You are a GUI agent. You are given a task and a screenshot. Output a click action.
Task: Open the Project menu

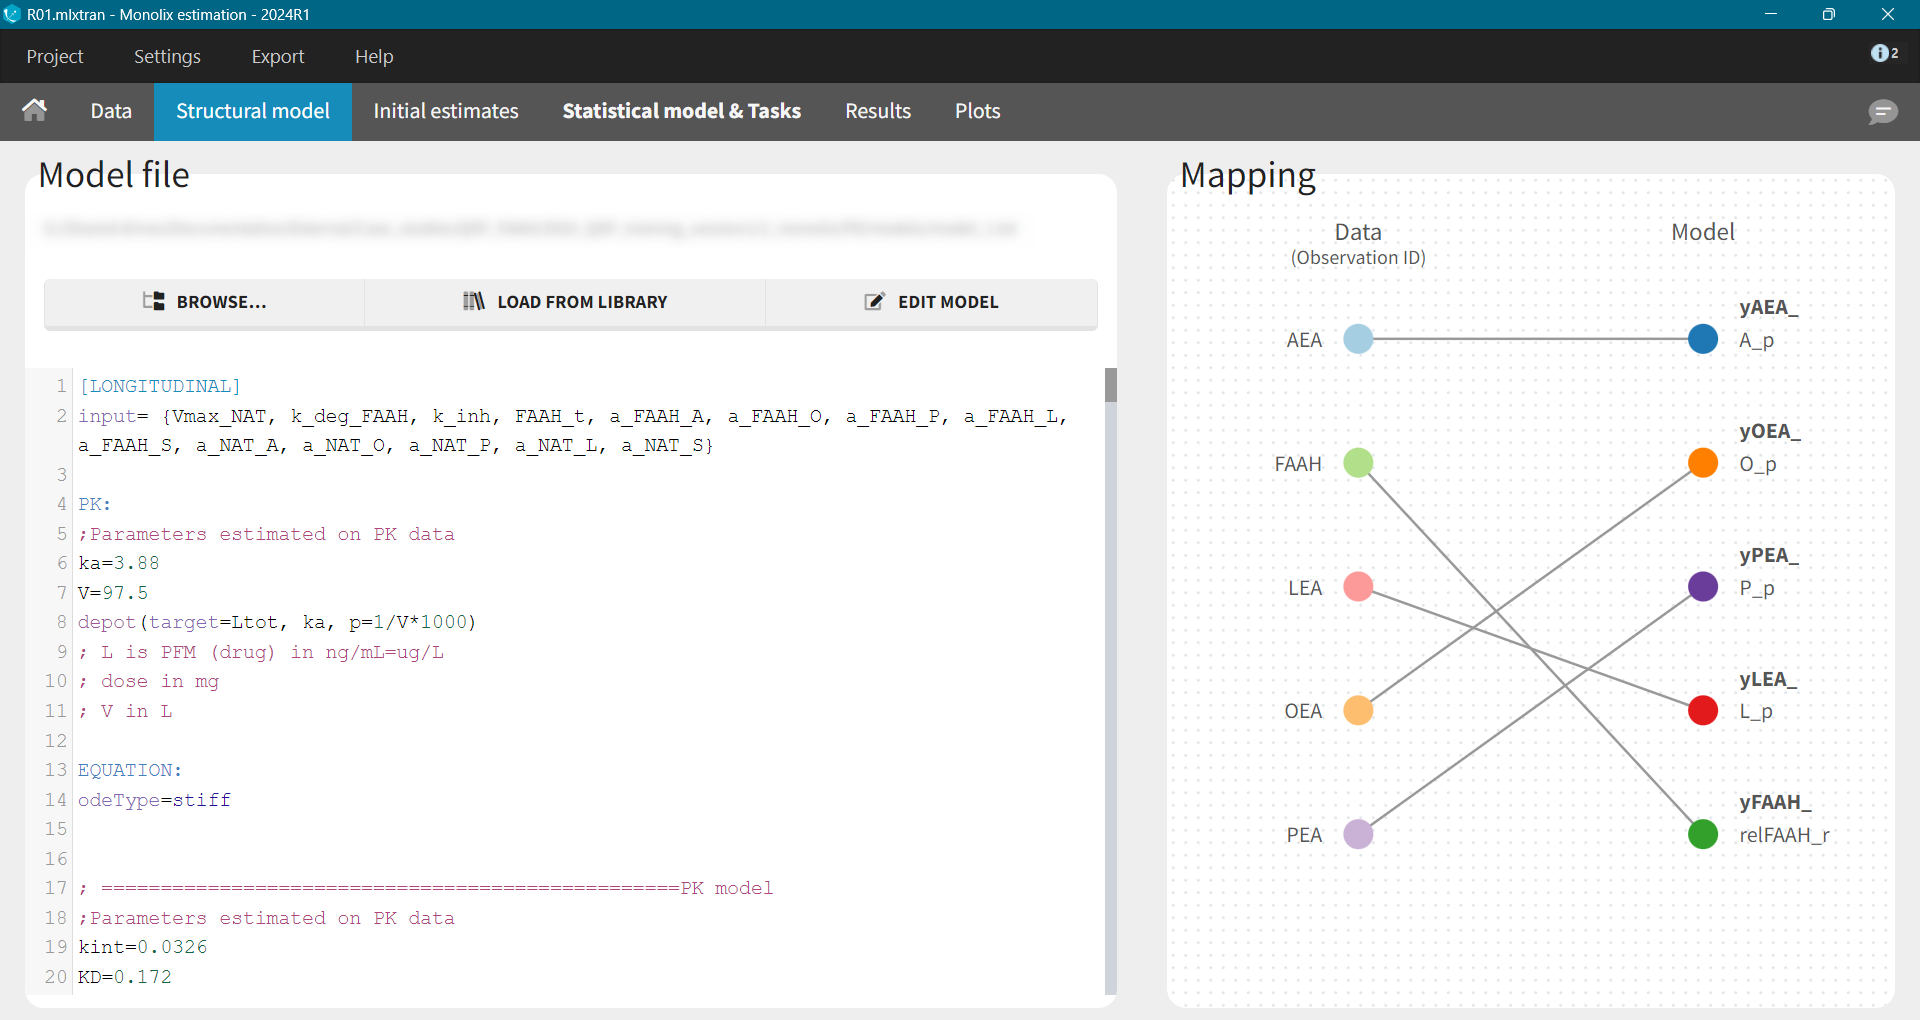(55, 57)
